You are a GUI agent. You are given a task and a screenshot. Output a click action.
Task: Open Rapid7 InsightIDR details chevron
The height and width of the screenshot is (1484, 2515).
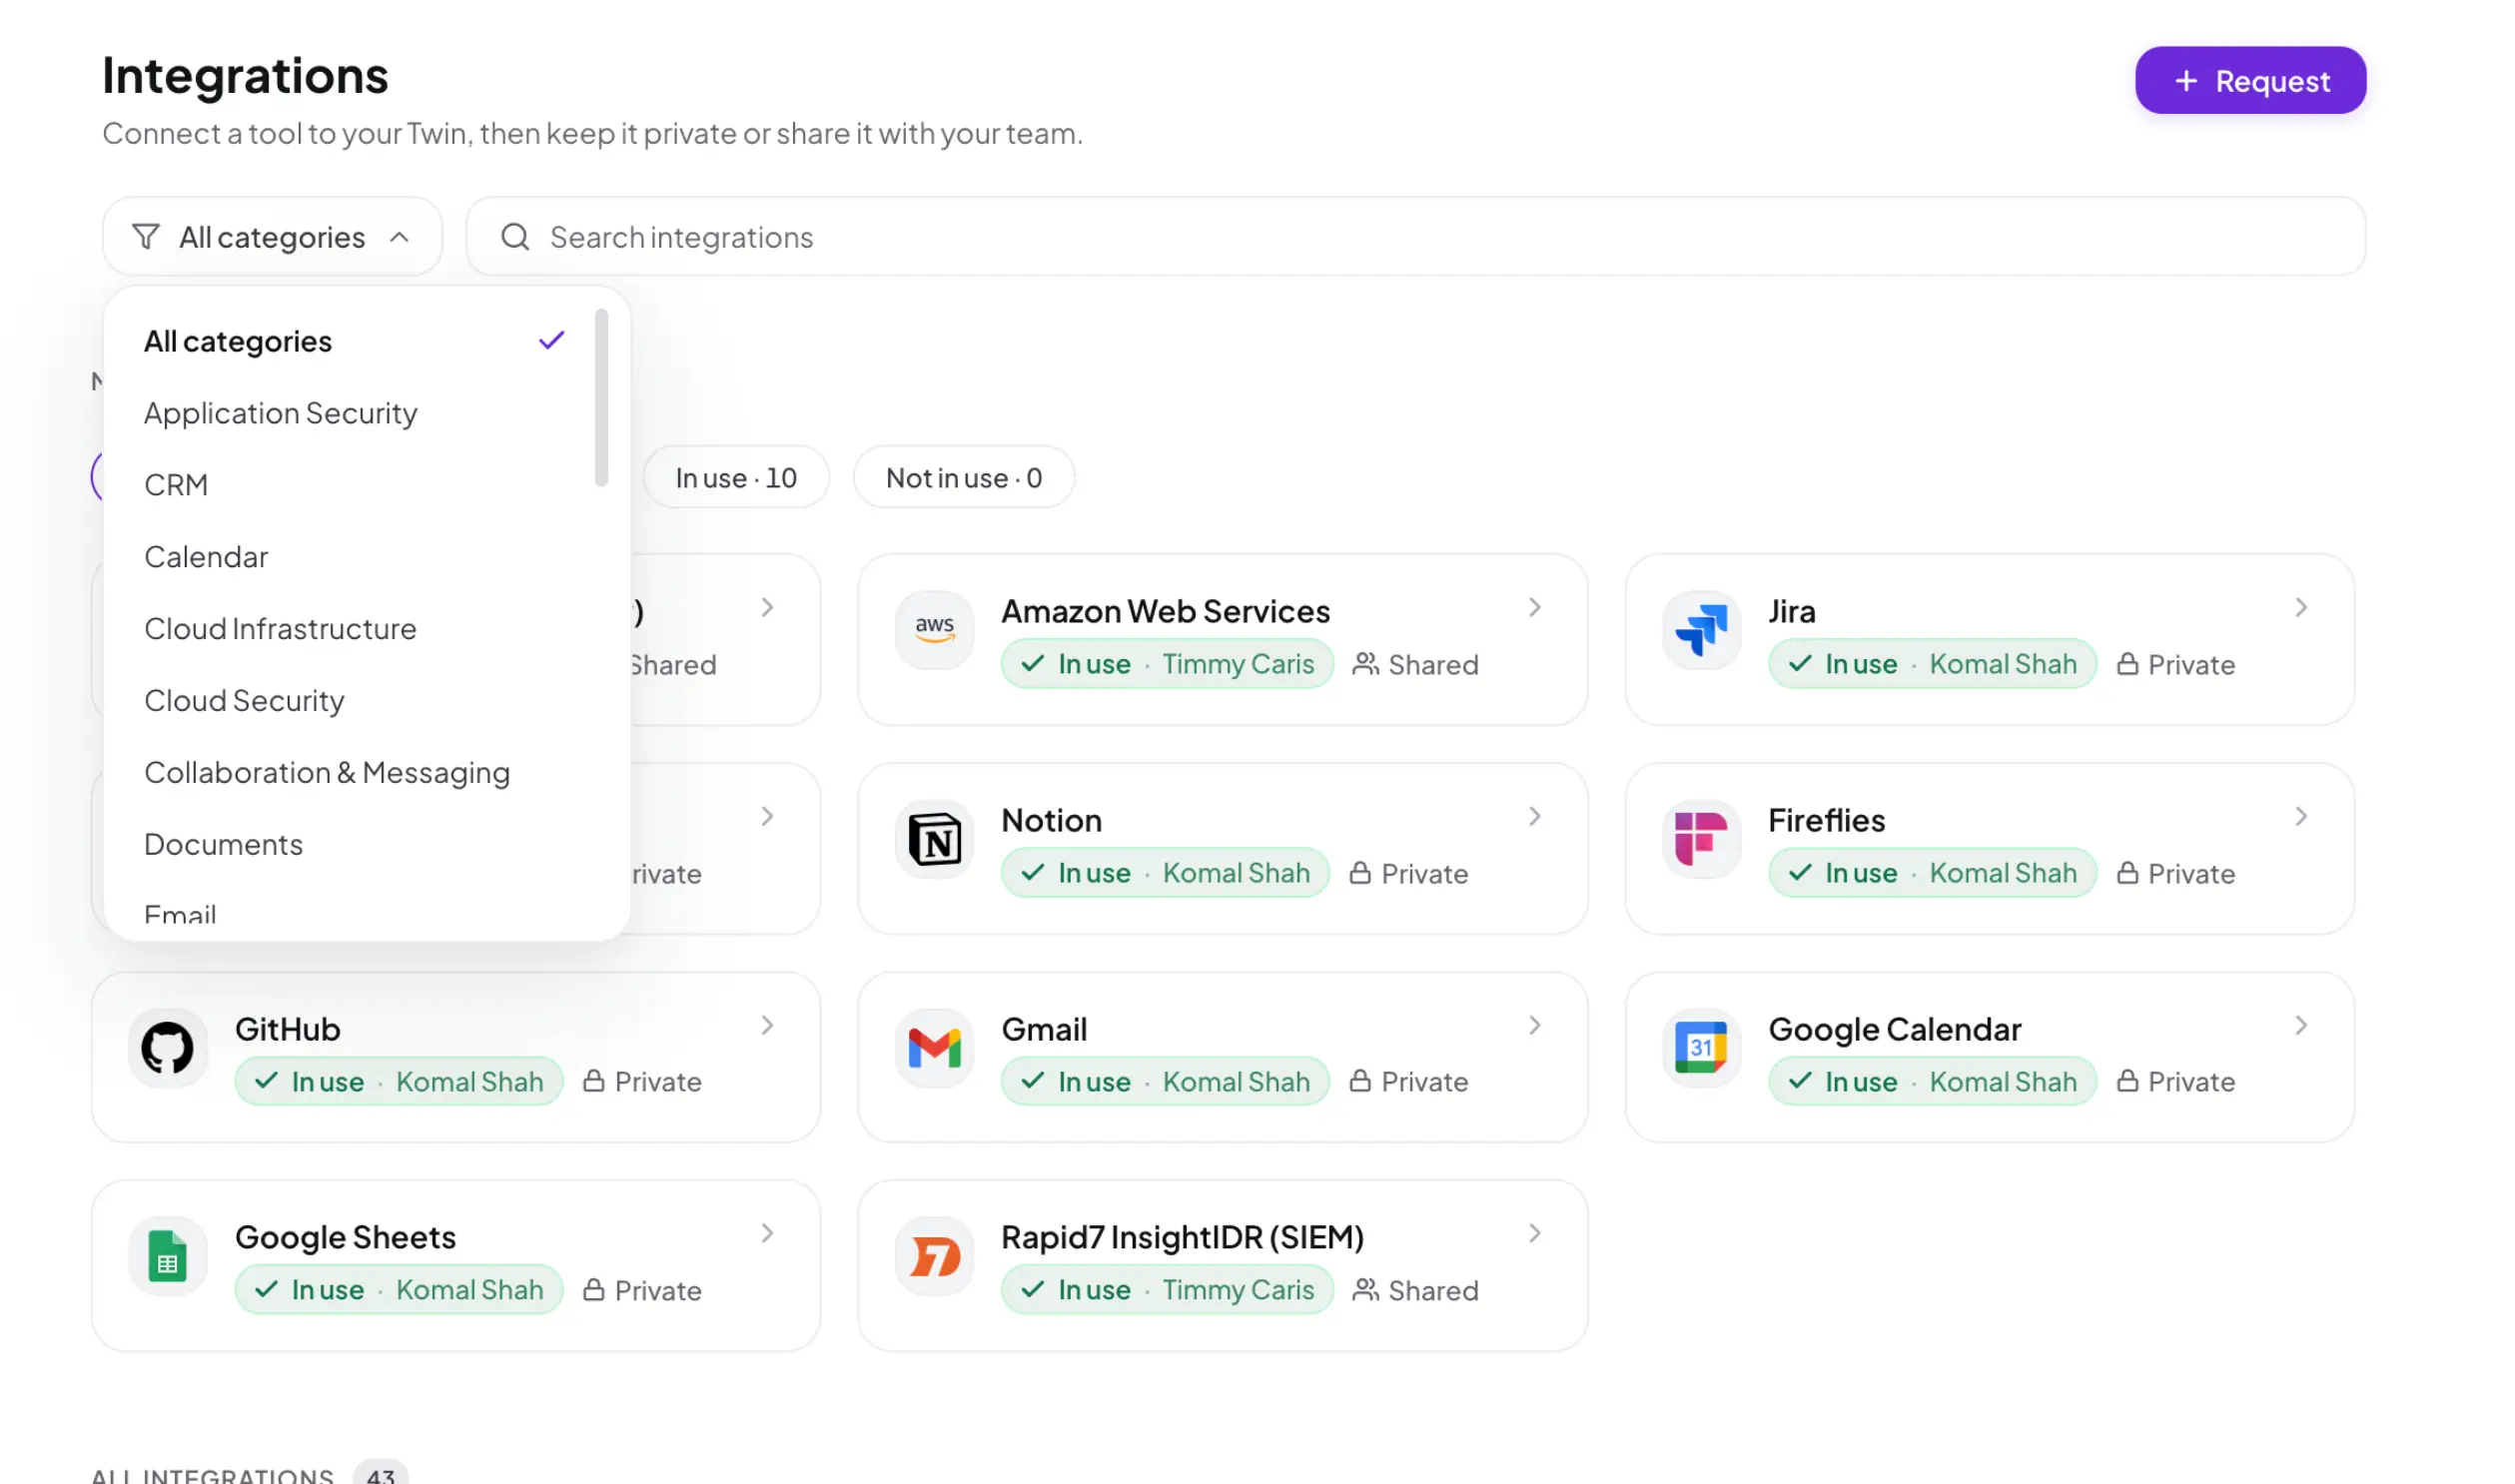(x=1534, y=1233)
